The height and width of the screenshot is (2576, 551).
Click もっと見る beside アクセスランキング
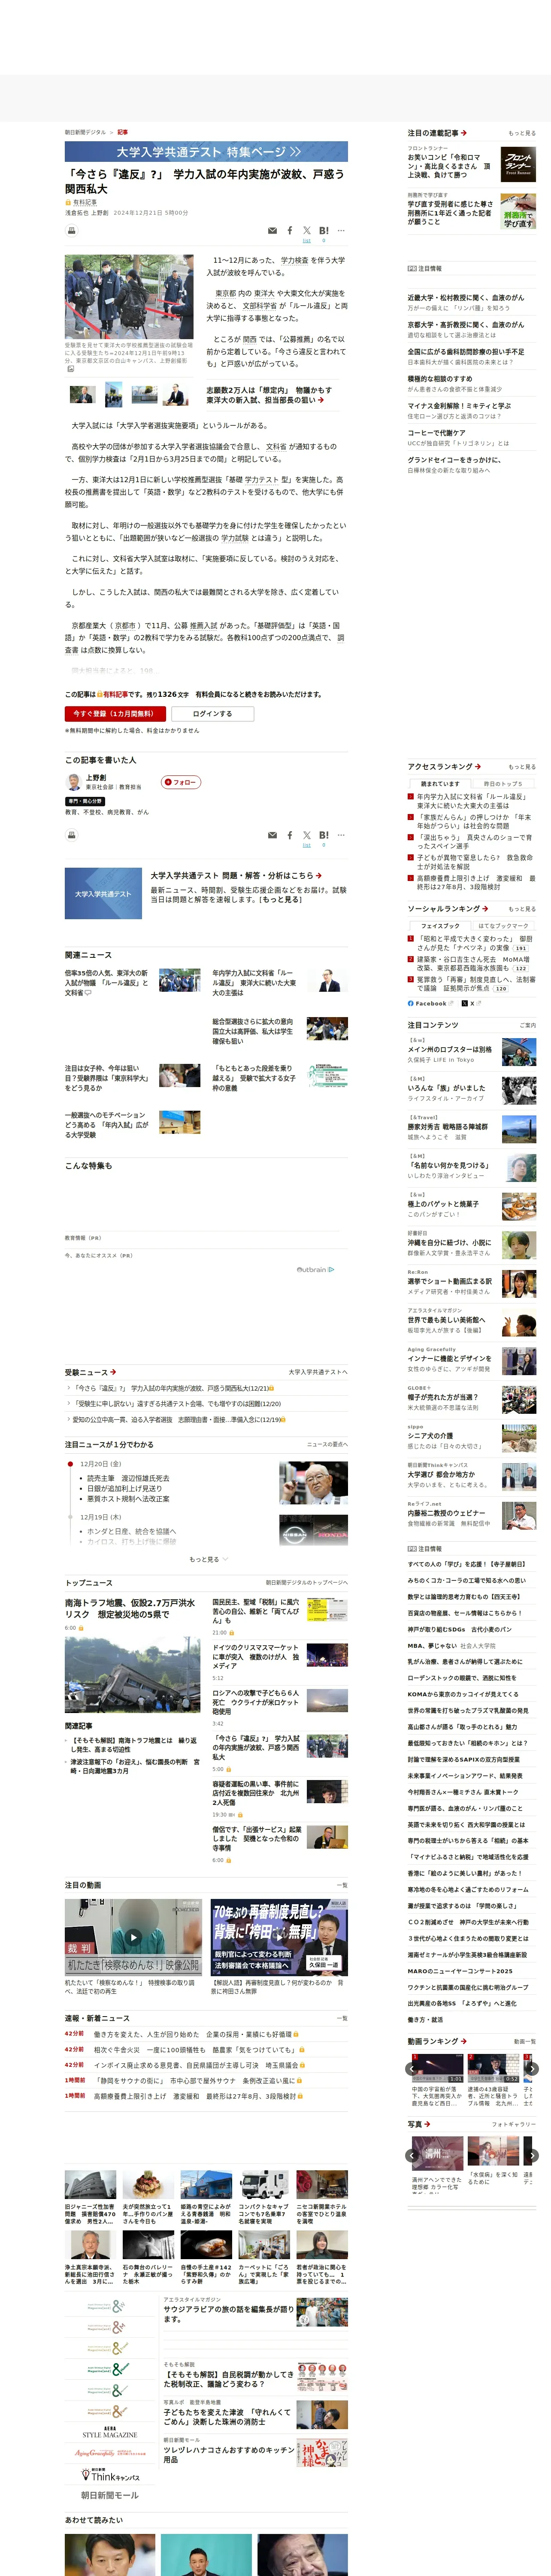[x=521, y=767]
